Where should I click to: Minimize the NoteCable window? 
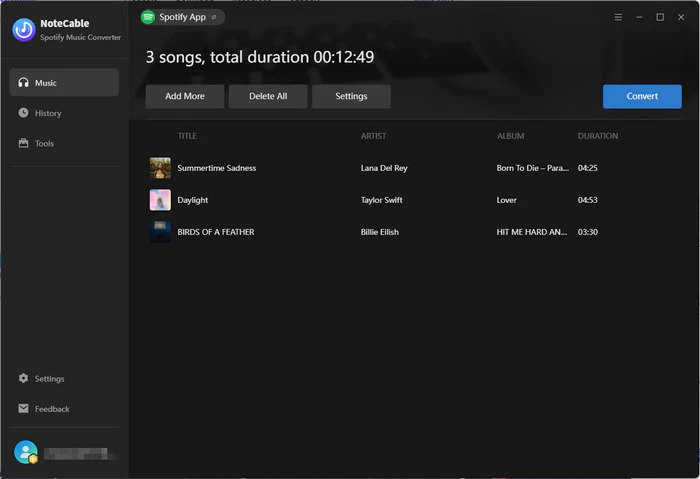(x=639, y=17)
